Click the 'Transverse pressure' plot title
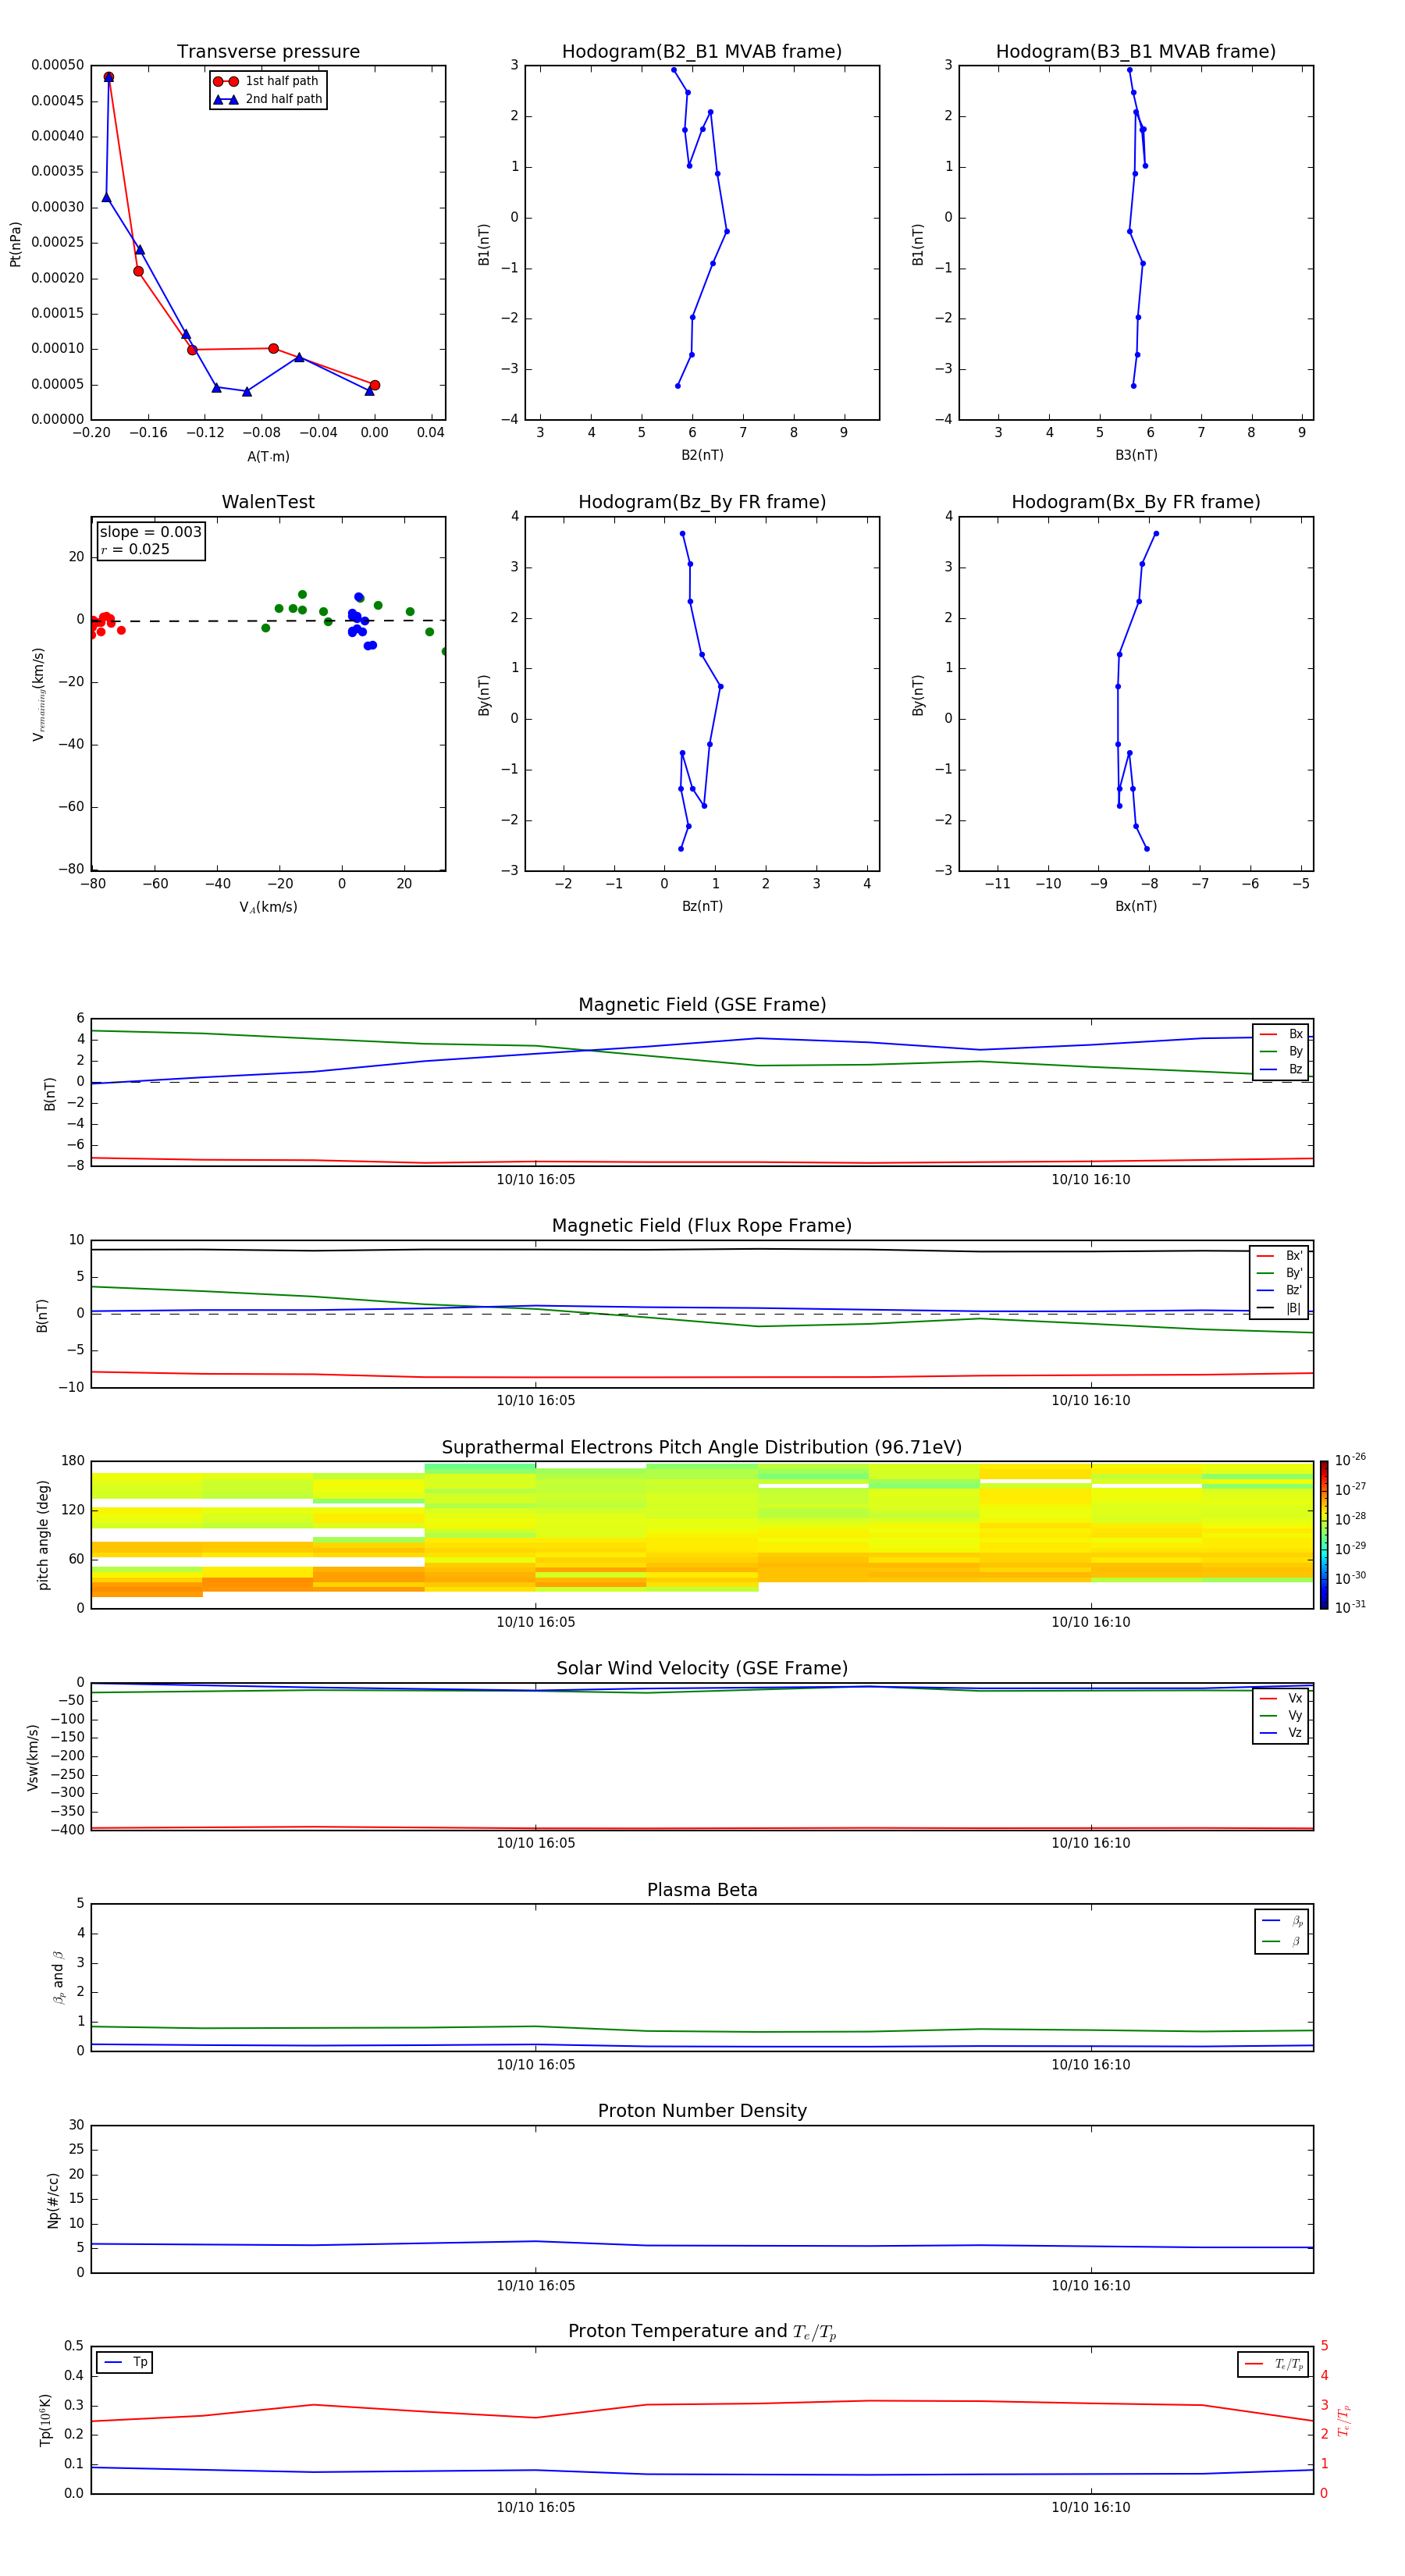 point(268,52)
